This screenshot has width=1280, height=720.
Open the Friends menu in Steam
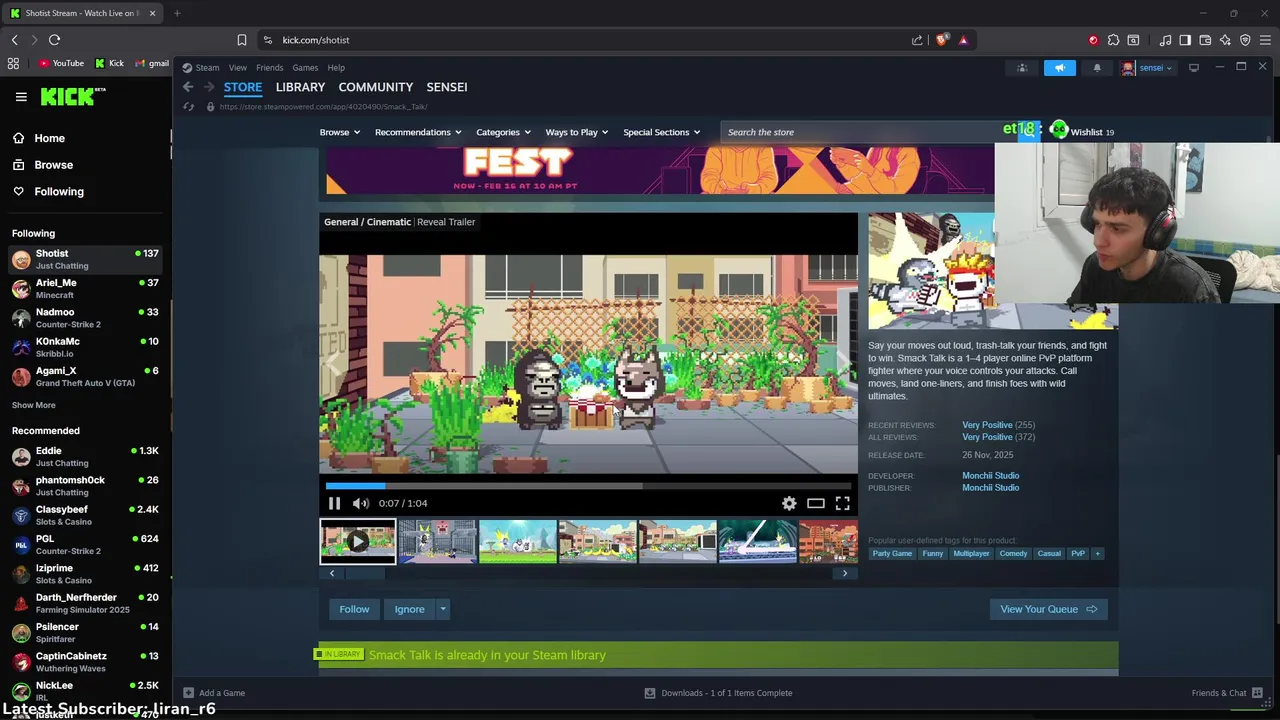pyautogui.click(x=269, y=68)
